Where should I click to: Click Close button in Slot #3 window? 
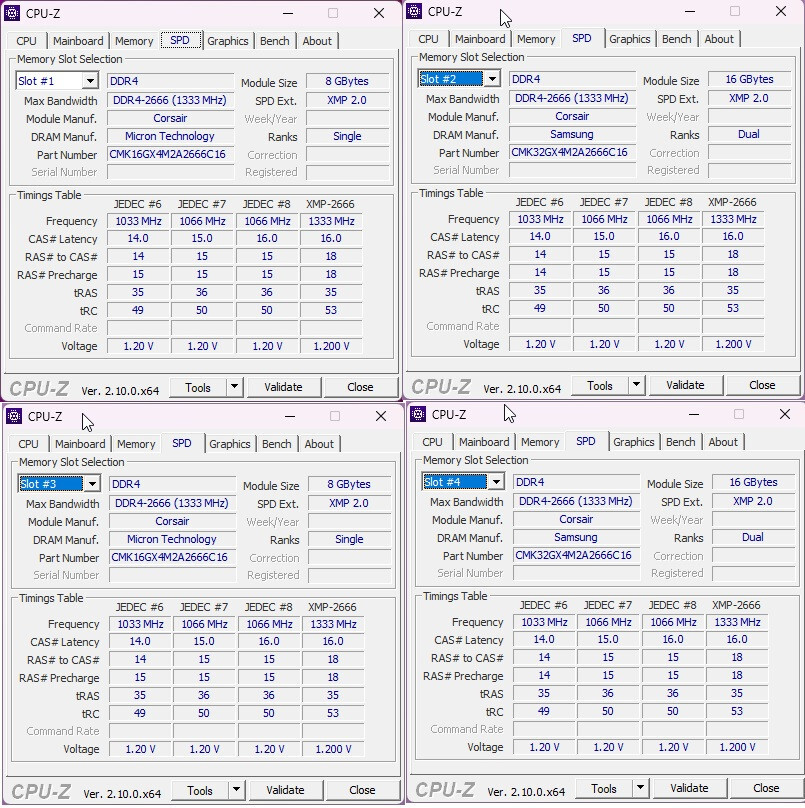362,790
